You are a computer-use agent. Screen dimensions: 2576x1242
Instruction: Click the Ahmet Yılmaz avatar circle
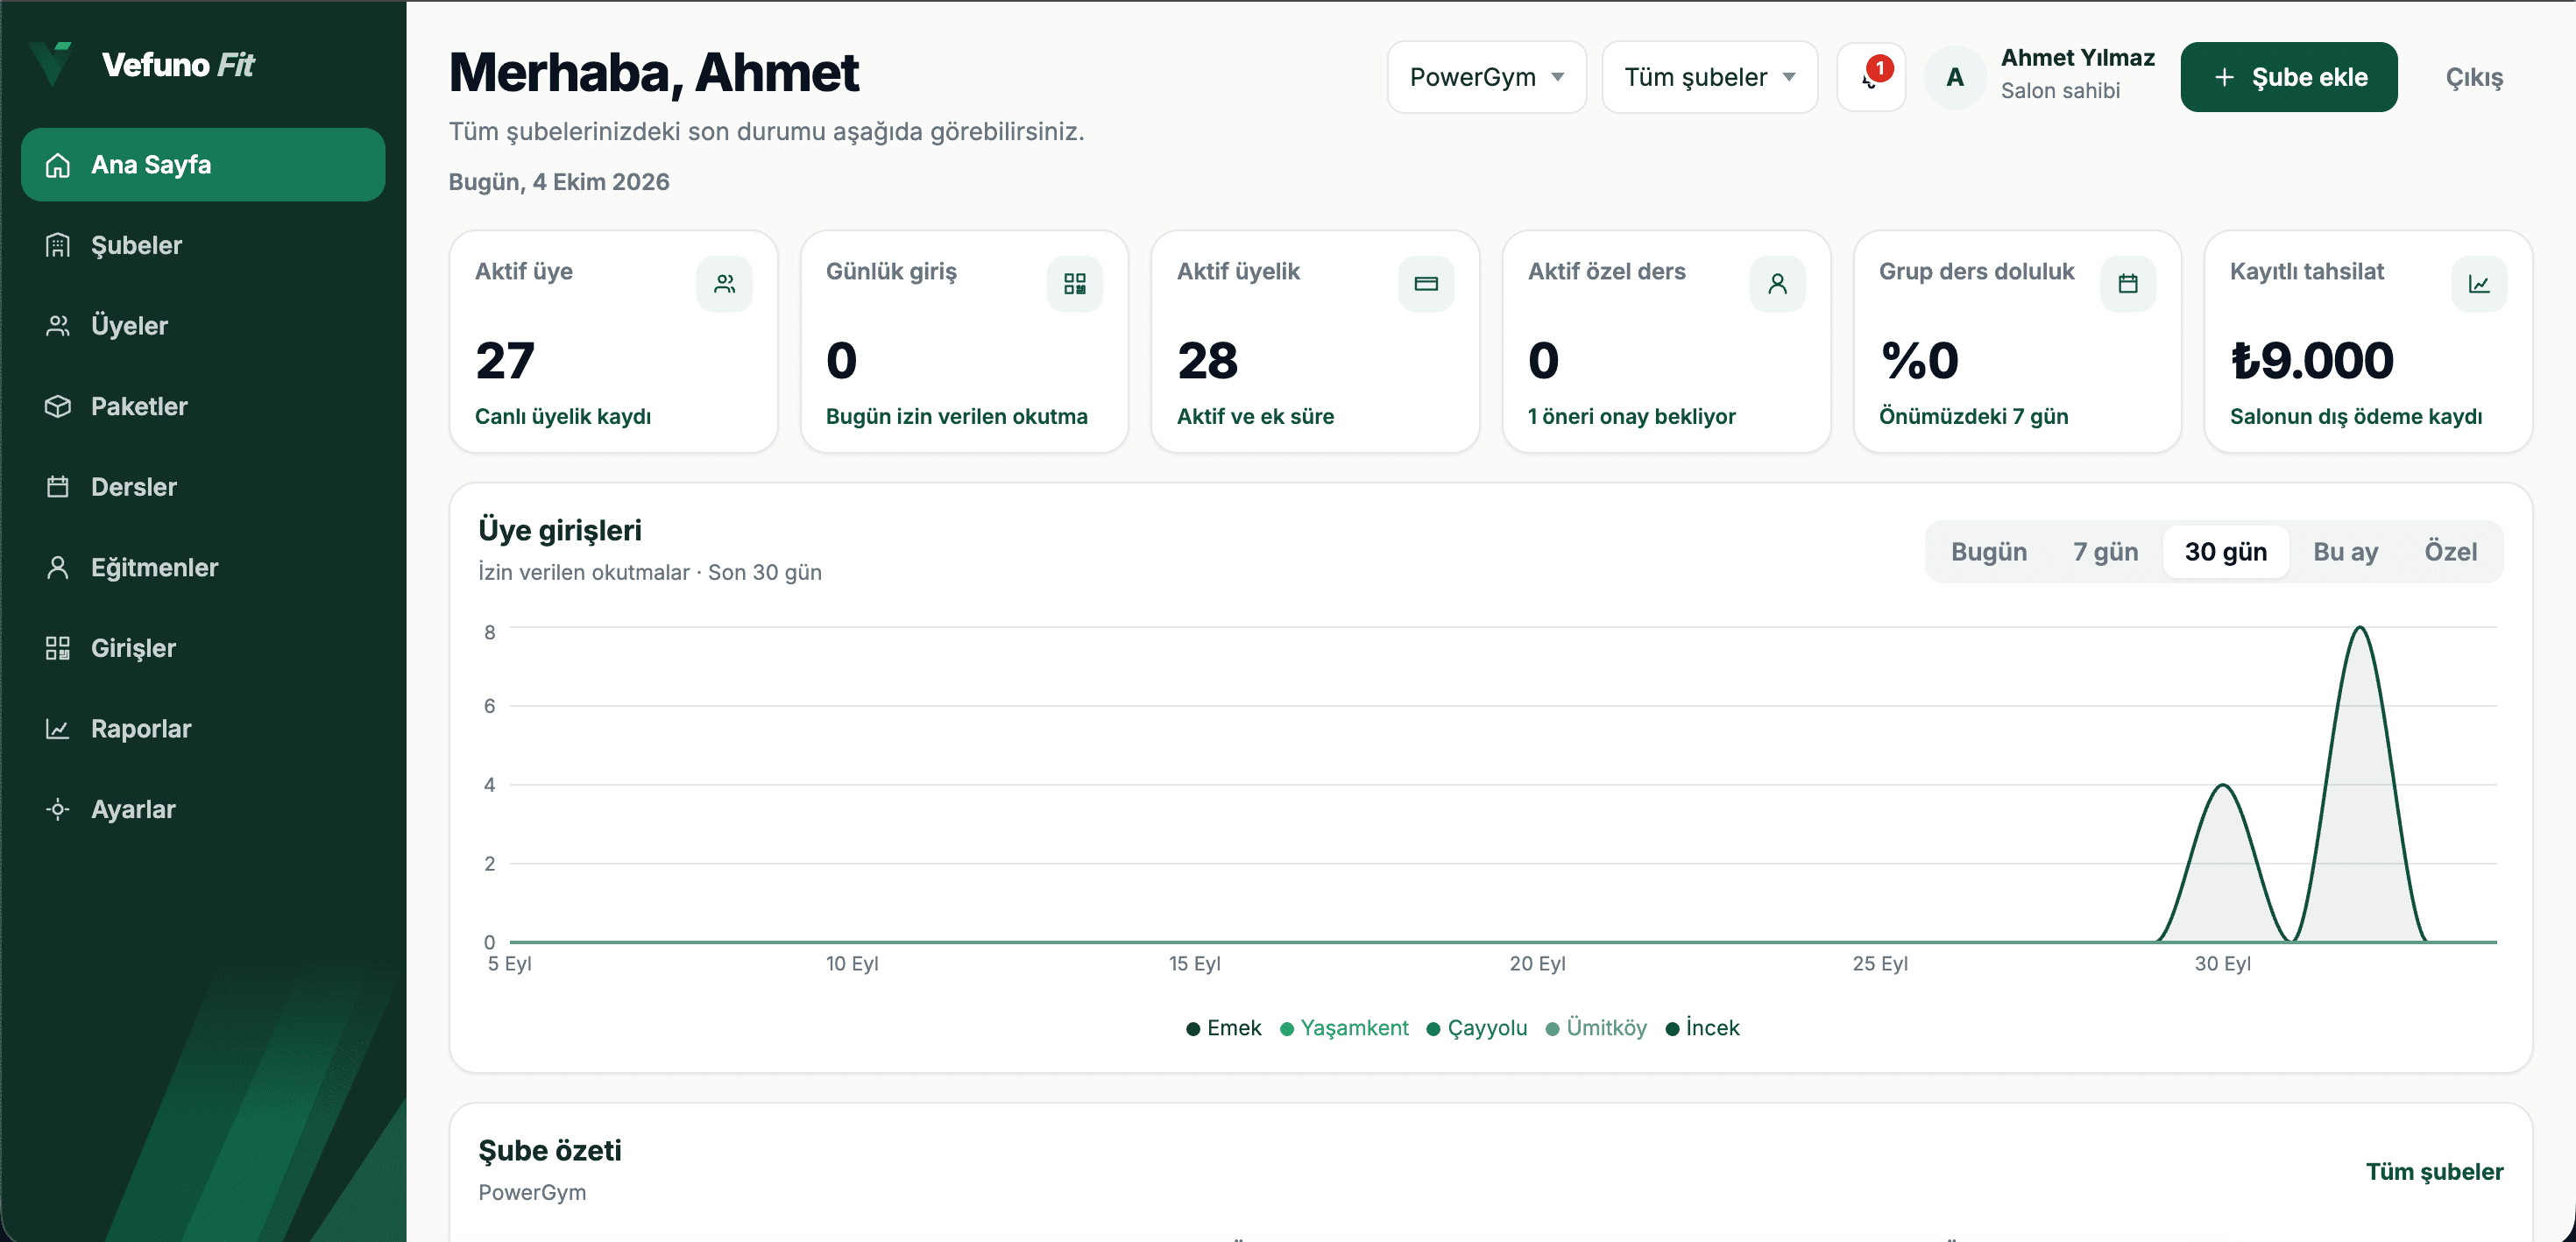coord(1955,77)
